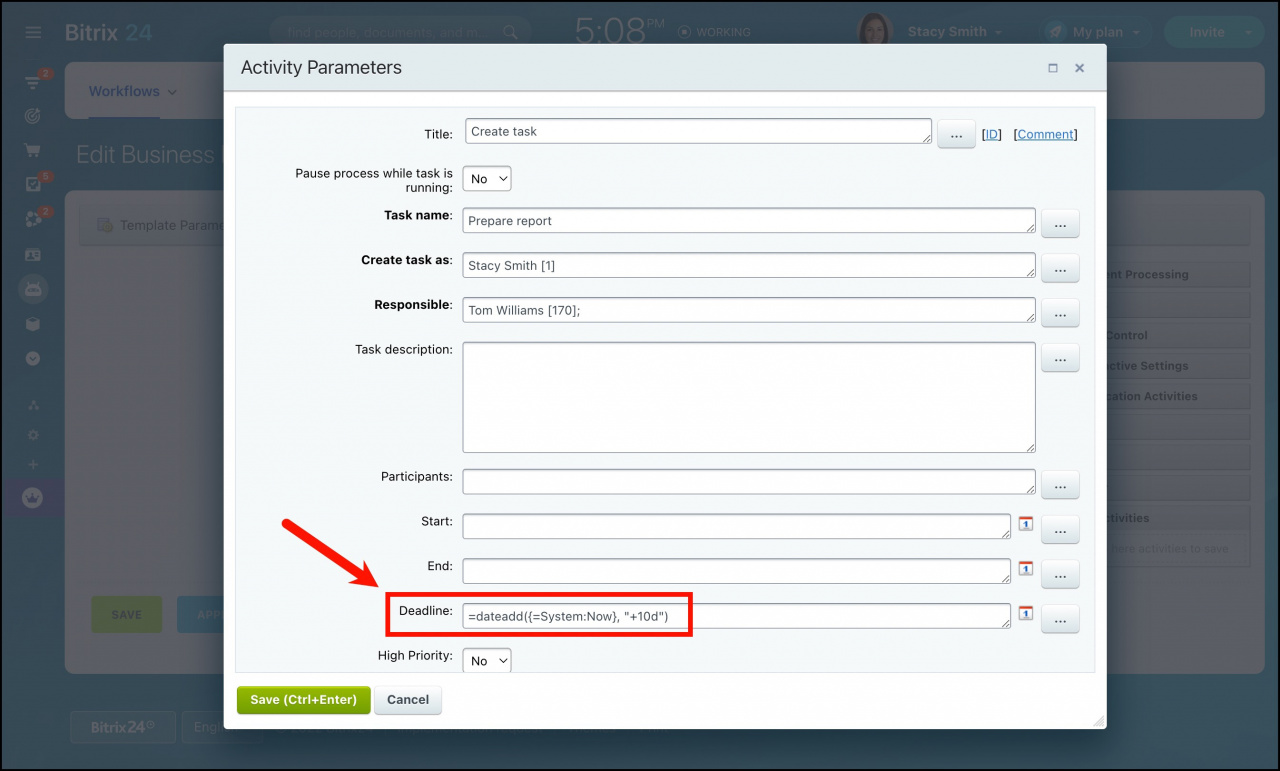Screen dimensions: 1280x771
Task: Click the Deadline formula input field
Action: click(x=737, y=617)
